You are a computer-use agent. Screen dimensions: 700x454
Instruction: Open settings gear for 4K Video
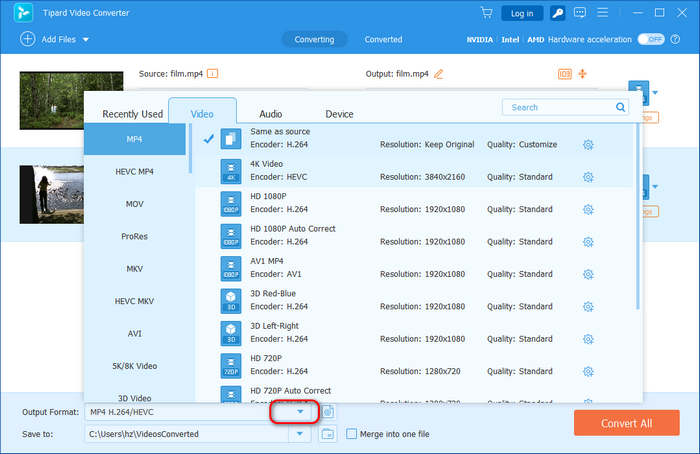tap(588, 177)
